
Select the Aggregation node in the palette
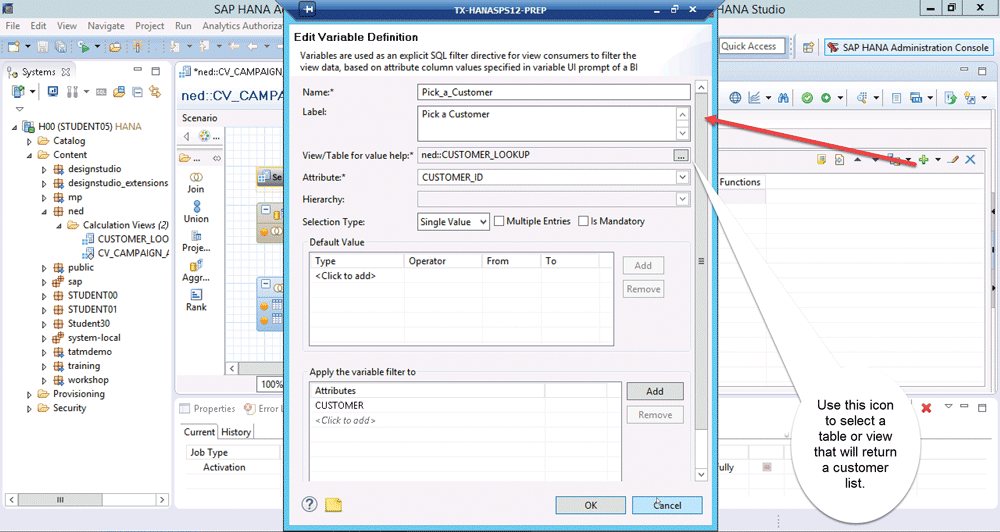tap(196, 270)
